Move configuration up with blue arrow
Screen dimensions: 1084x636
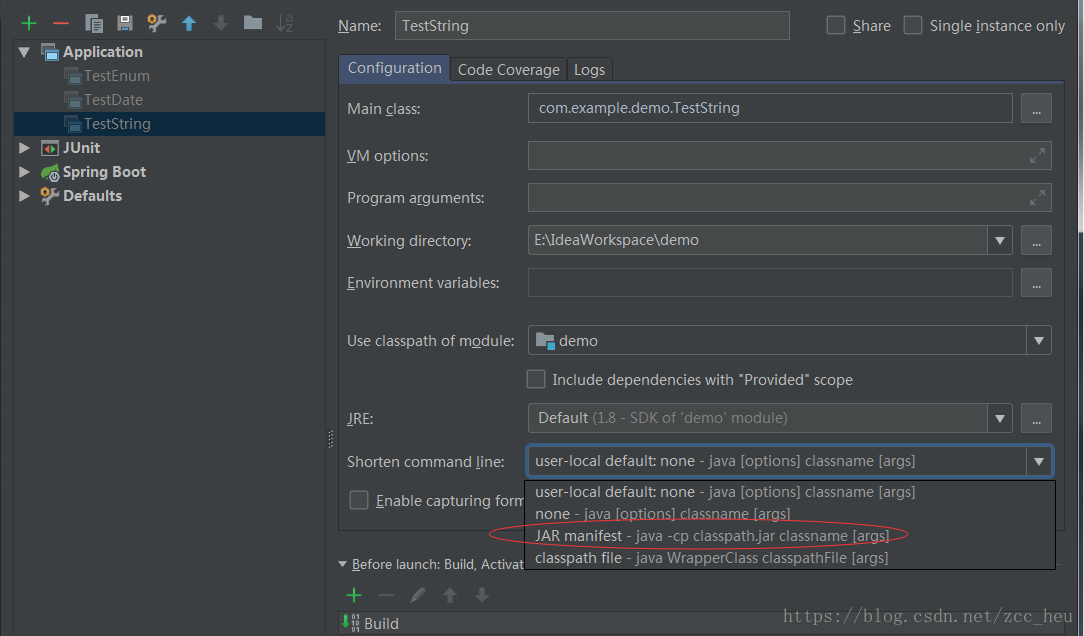[188, 23]
